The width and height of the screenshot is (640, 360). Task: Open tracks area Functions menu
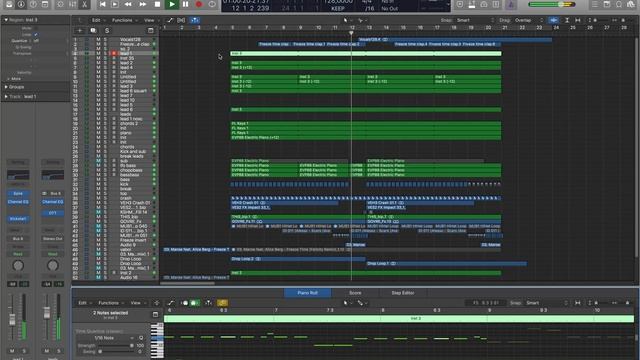tap(124, 20)
